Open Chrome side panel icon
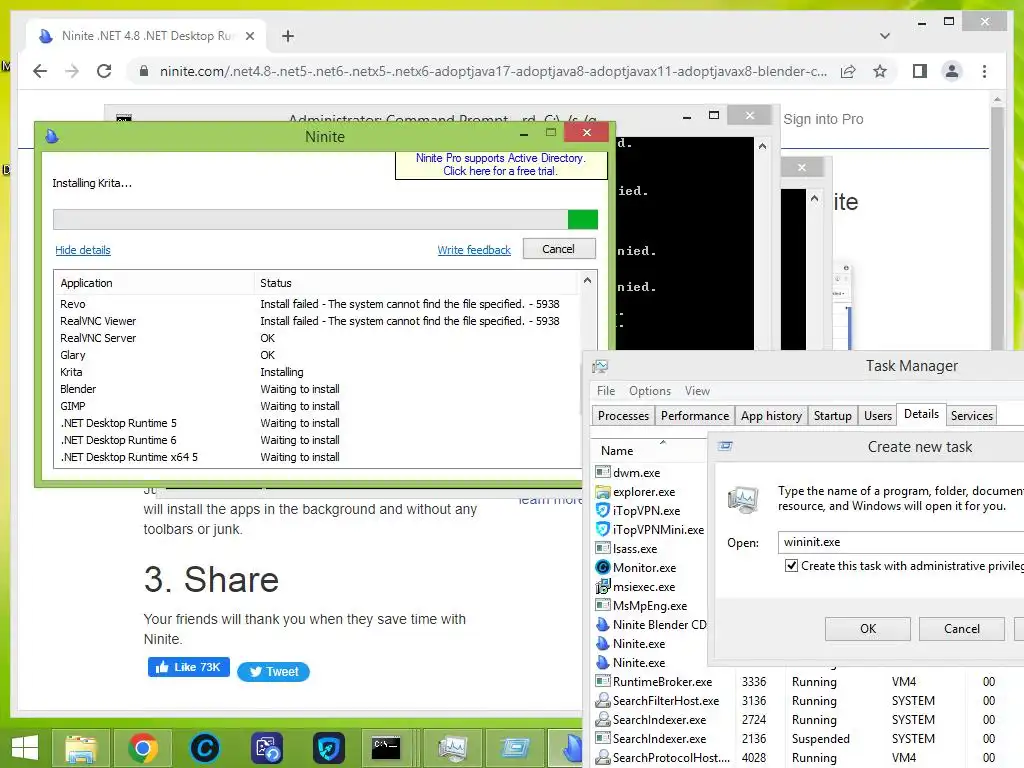Viewport: 1024px width, 768px height. [920, 71]
